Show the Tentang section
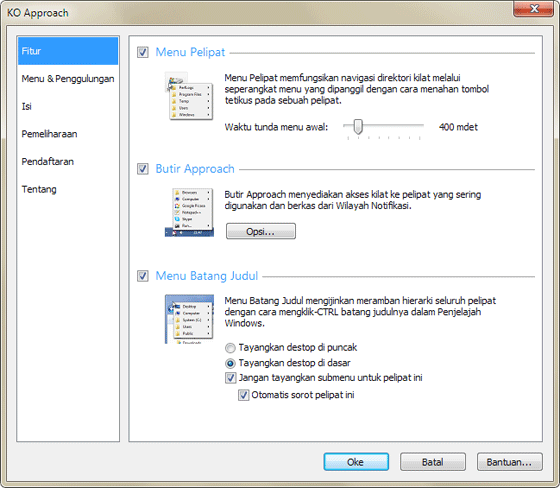560x488 pixels. (x=68, y=189)
